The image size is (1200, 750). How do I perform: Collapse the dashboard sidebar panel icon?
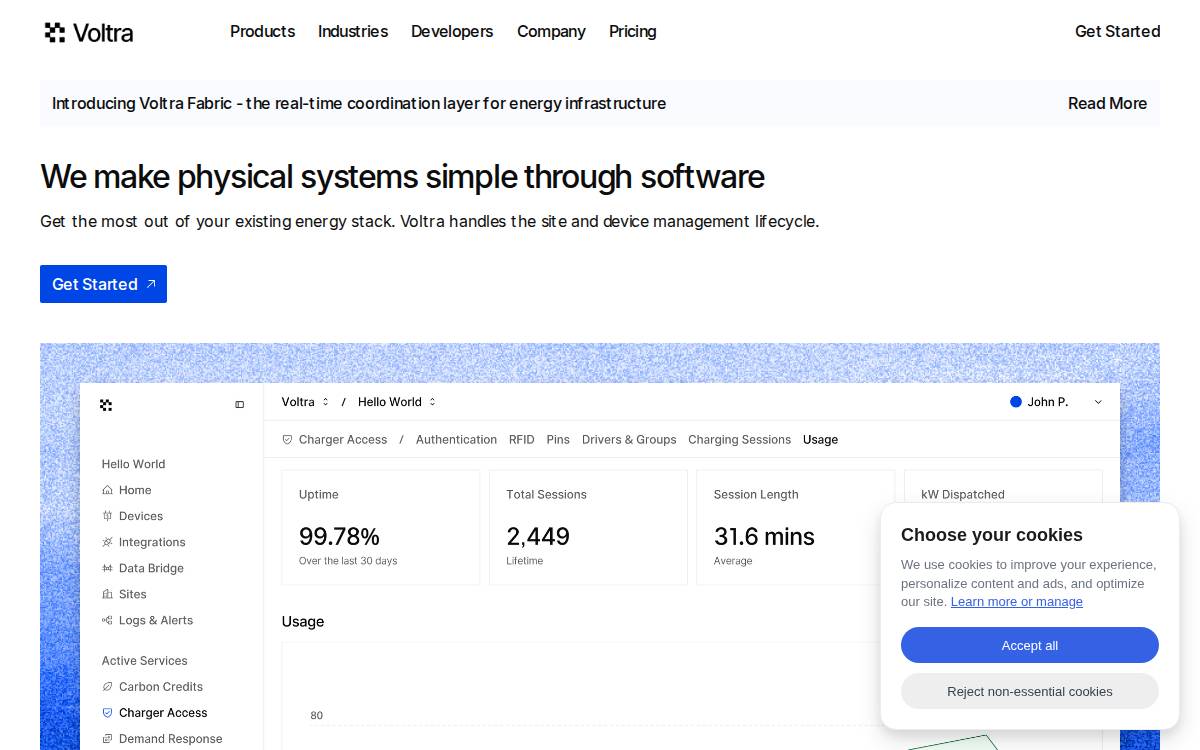click(240, 405)
